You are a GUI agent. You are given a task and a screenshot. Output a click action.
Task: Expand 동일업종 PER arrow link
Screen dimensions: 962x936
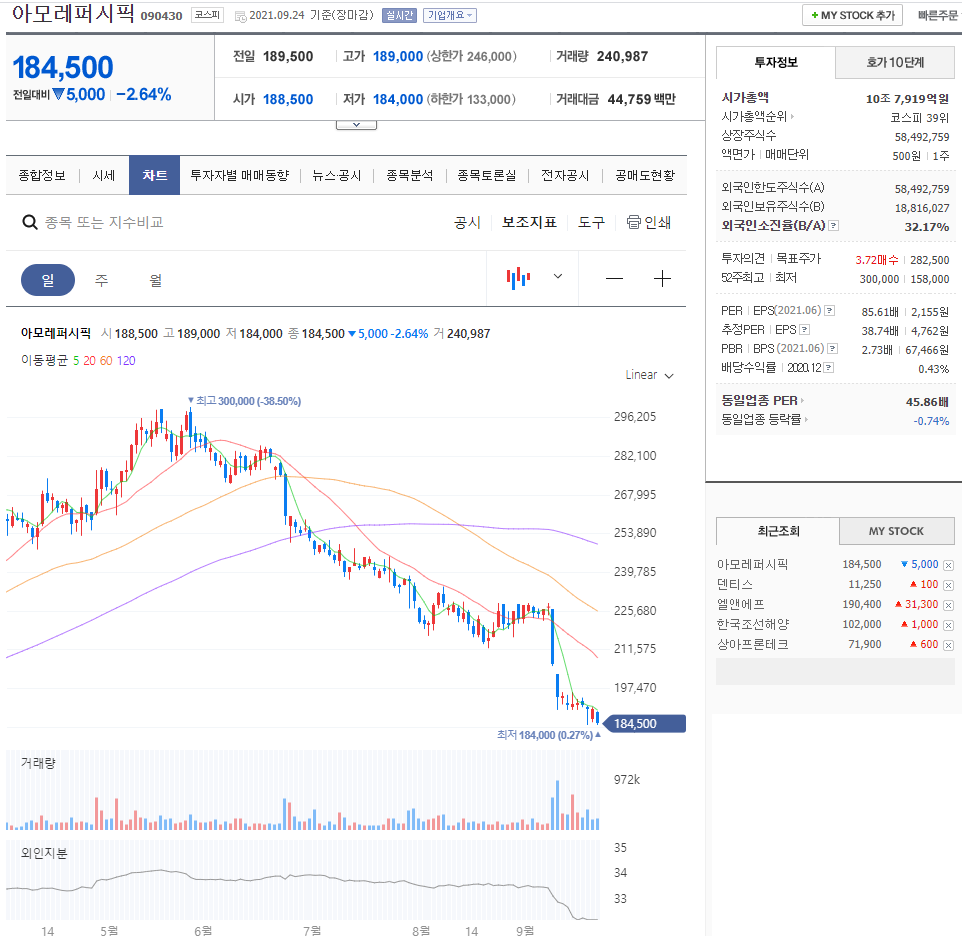[802, 401]
